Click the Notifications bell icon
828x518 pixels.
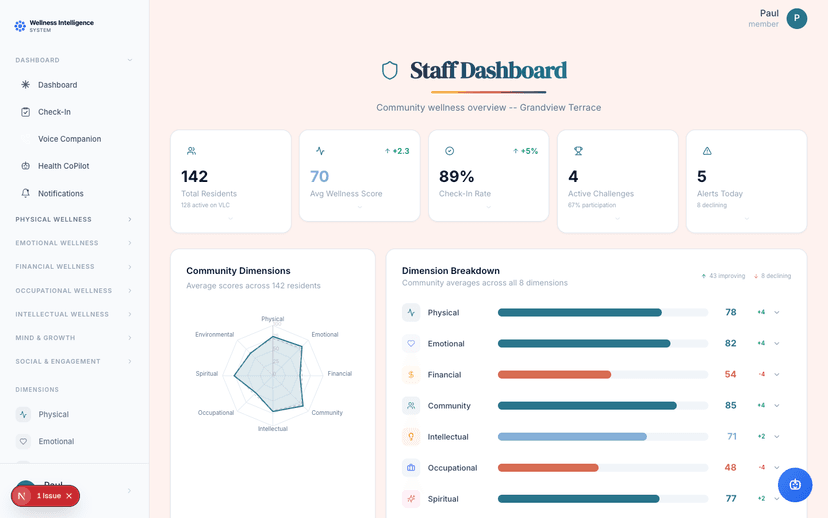(25, 193)
